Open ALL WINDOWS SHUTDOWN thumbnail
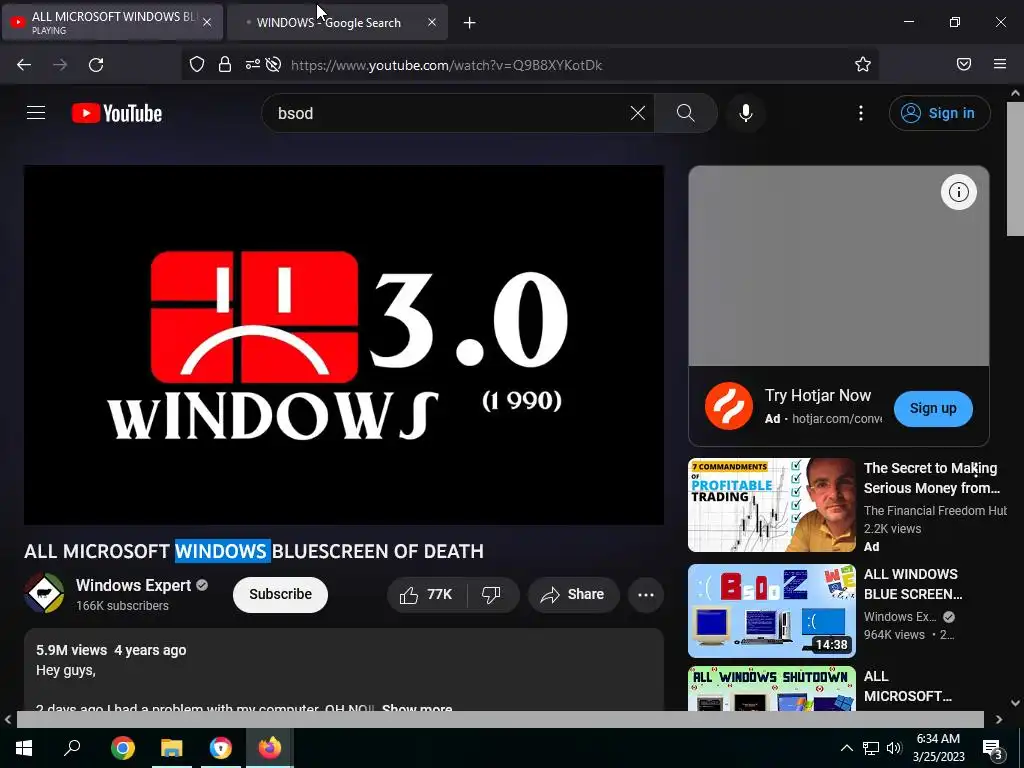The height and width of the screenshot is (768, 1024). [x=771, y=688]
